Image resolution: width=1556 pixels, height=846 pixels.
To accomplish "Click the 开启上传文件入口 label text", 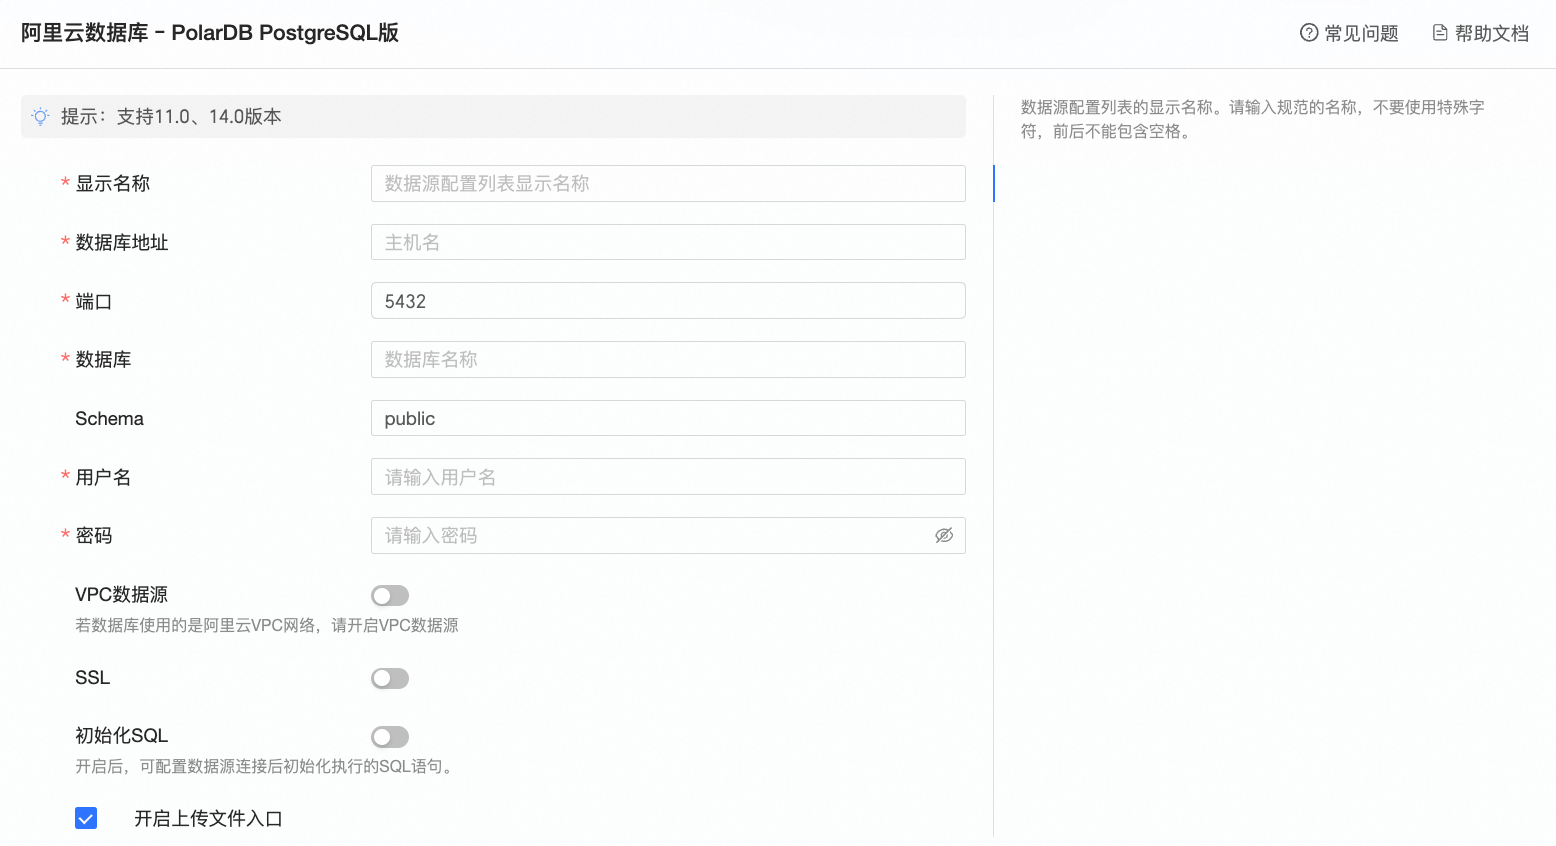I will point(208,818).
